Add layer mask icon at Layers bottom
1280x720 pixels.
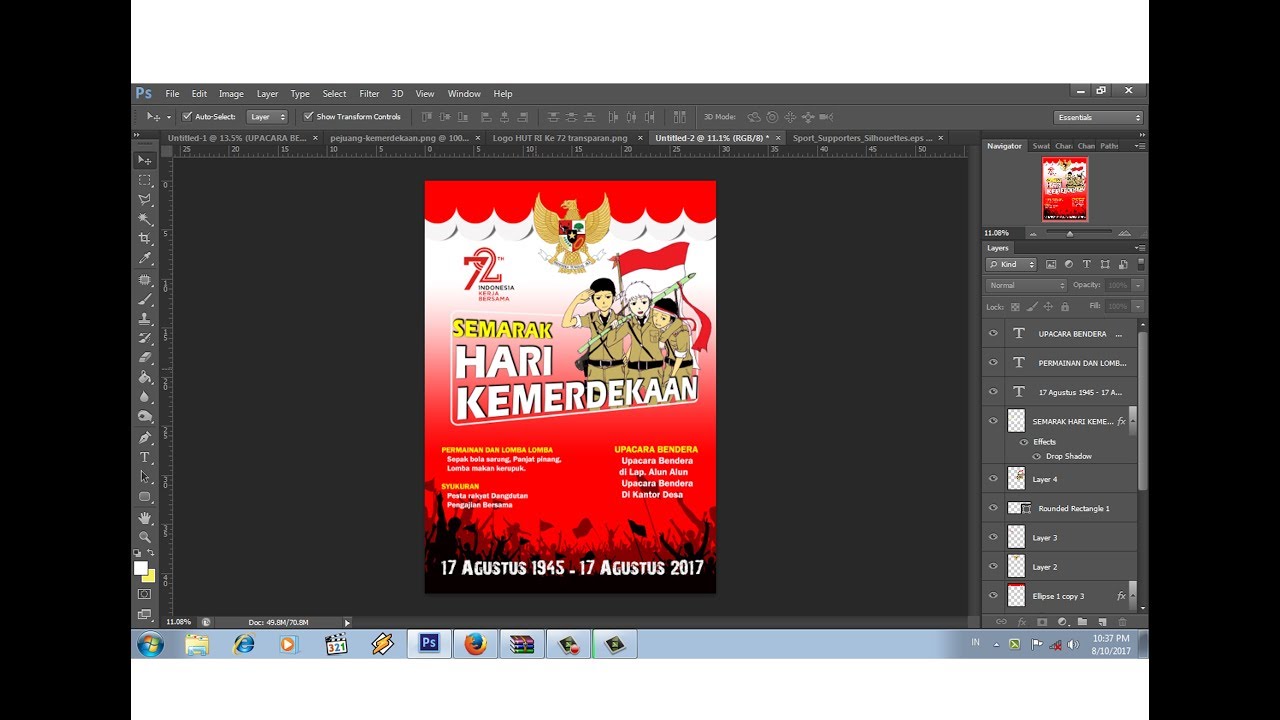pos(1042,622)
